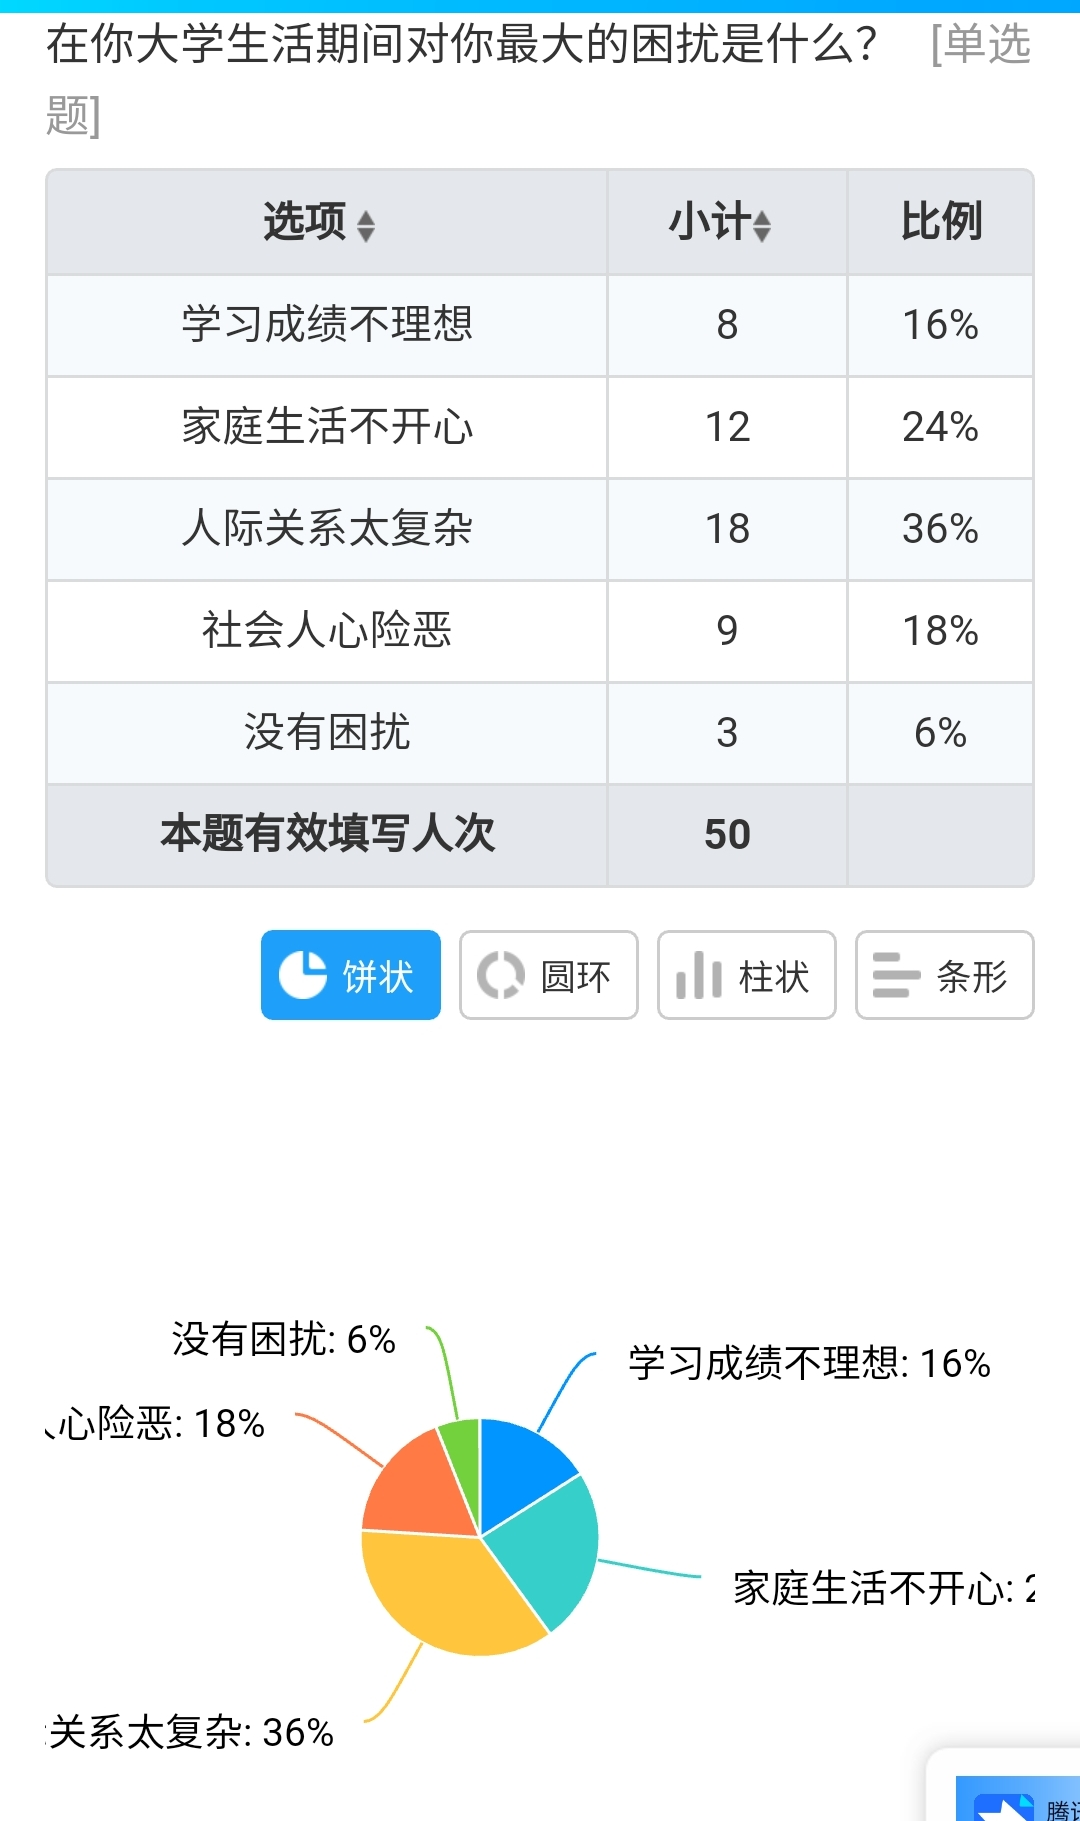Click the blue pie slice for 学习成绩不理想
Viewport: 1080px width, 1821px height.
click(x=518, y=1468)
